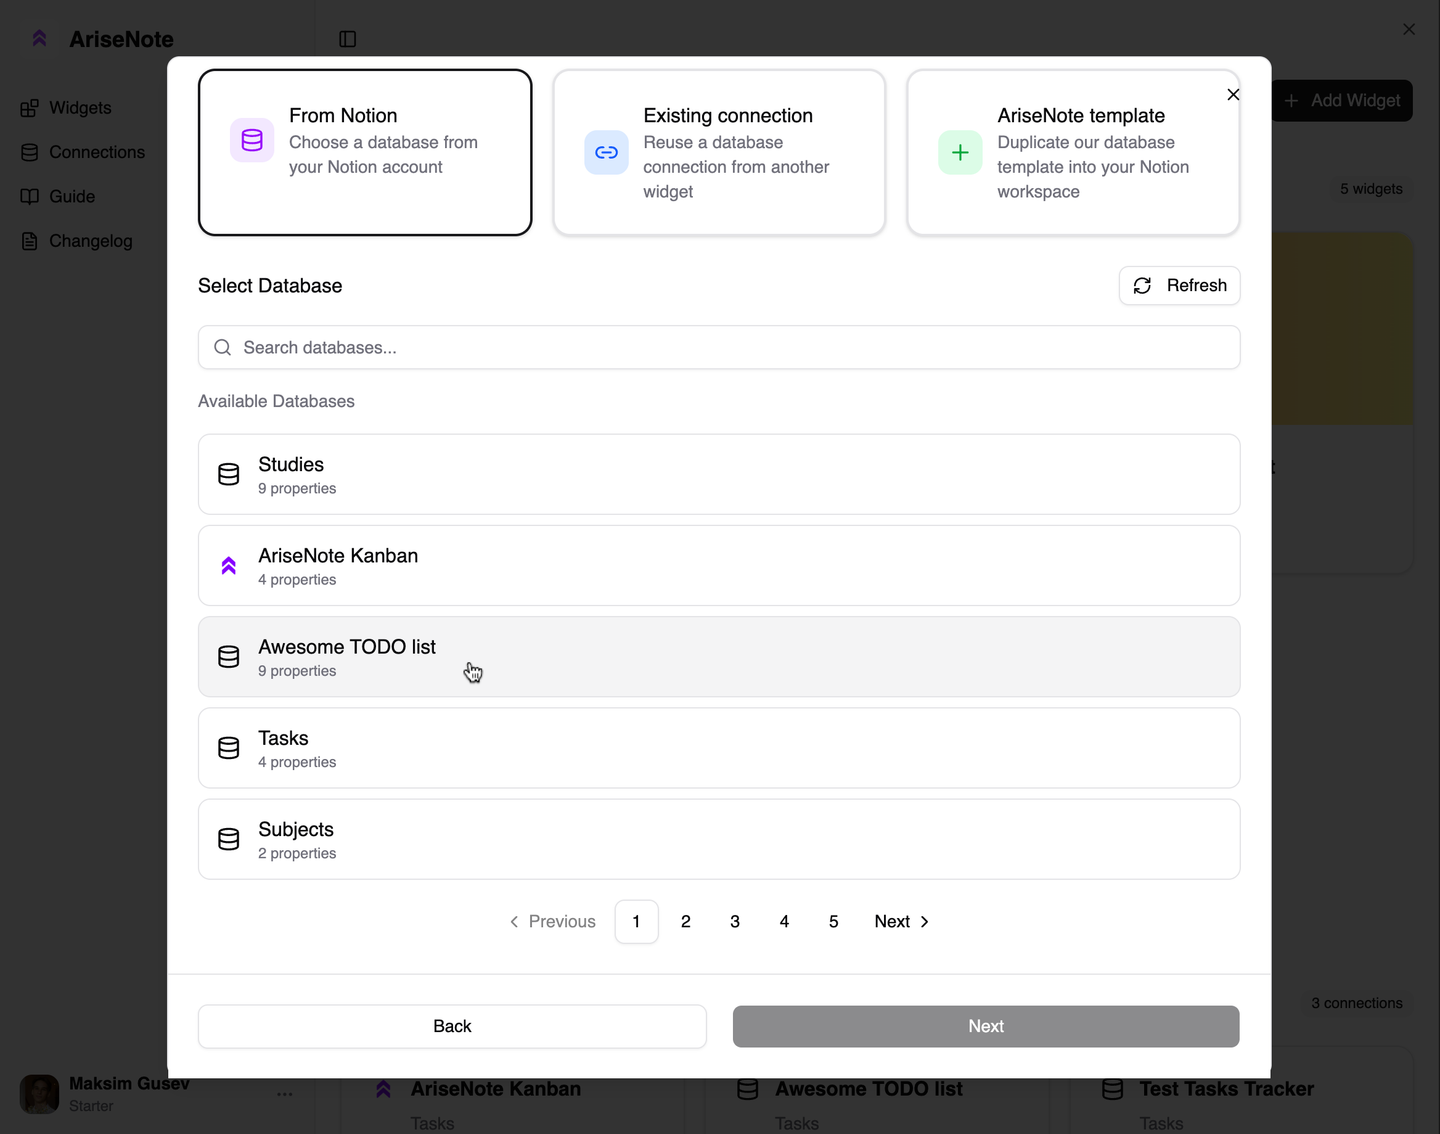The width and height of the screenshot is (1440, 1134).
Task: Click the Add Widget button
Action: coord(1342,101)
